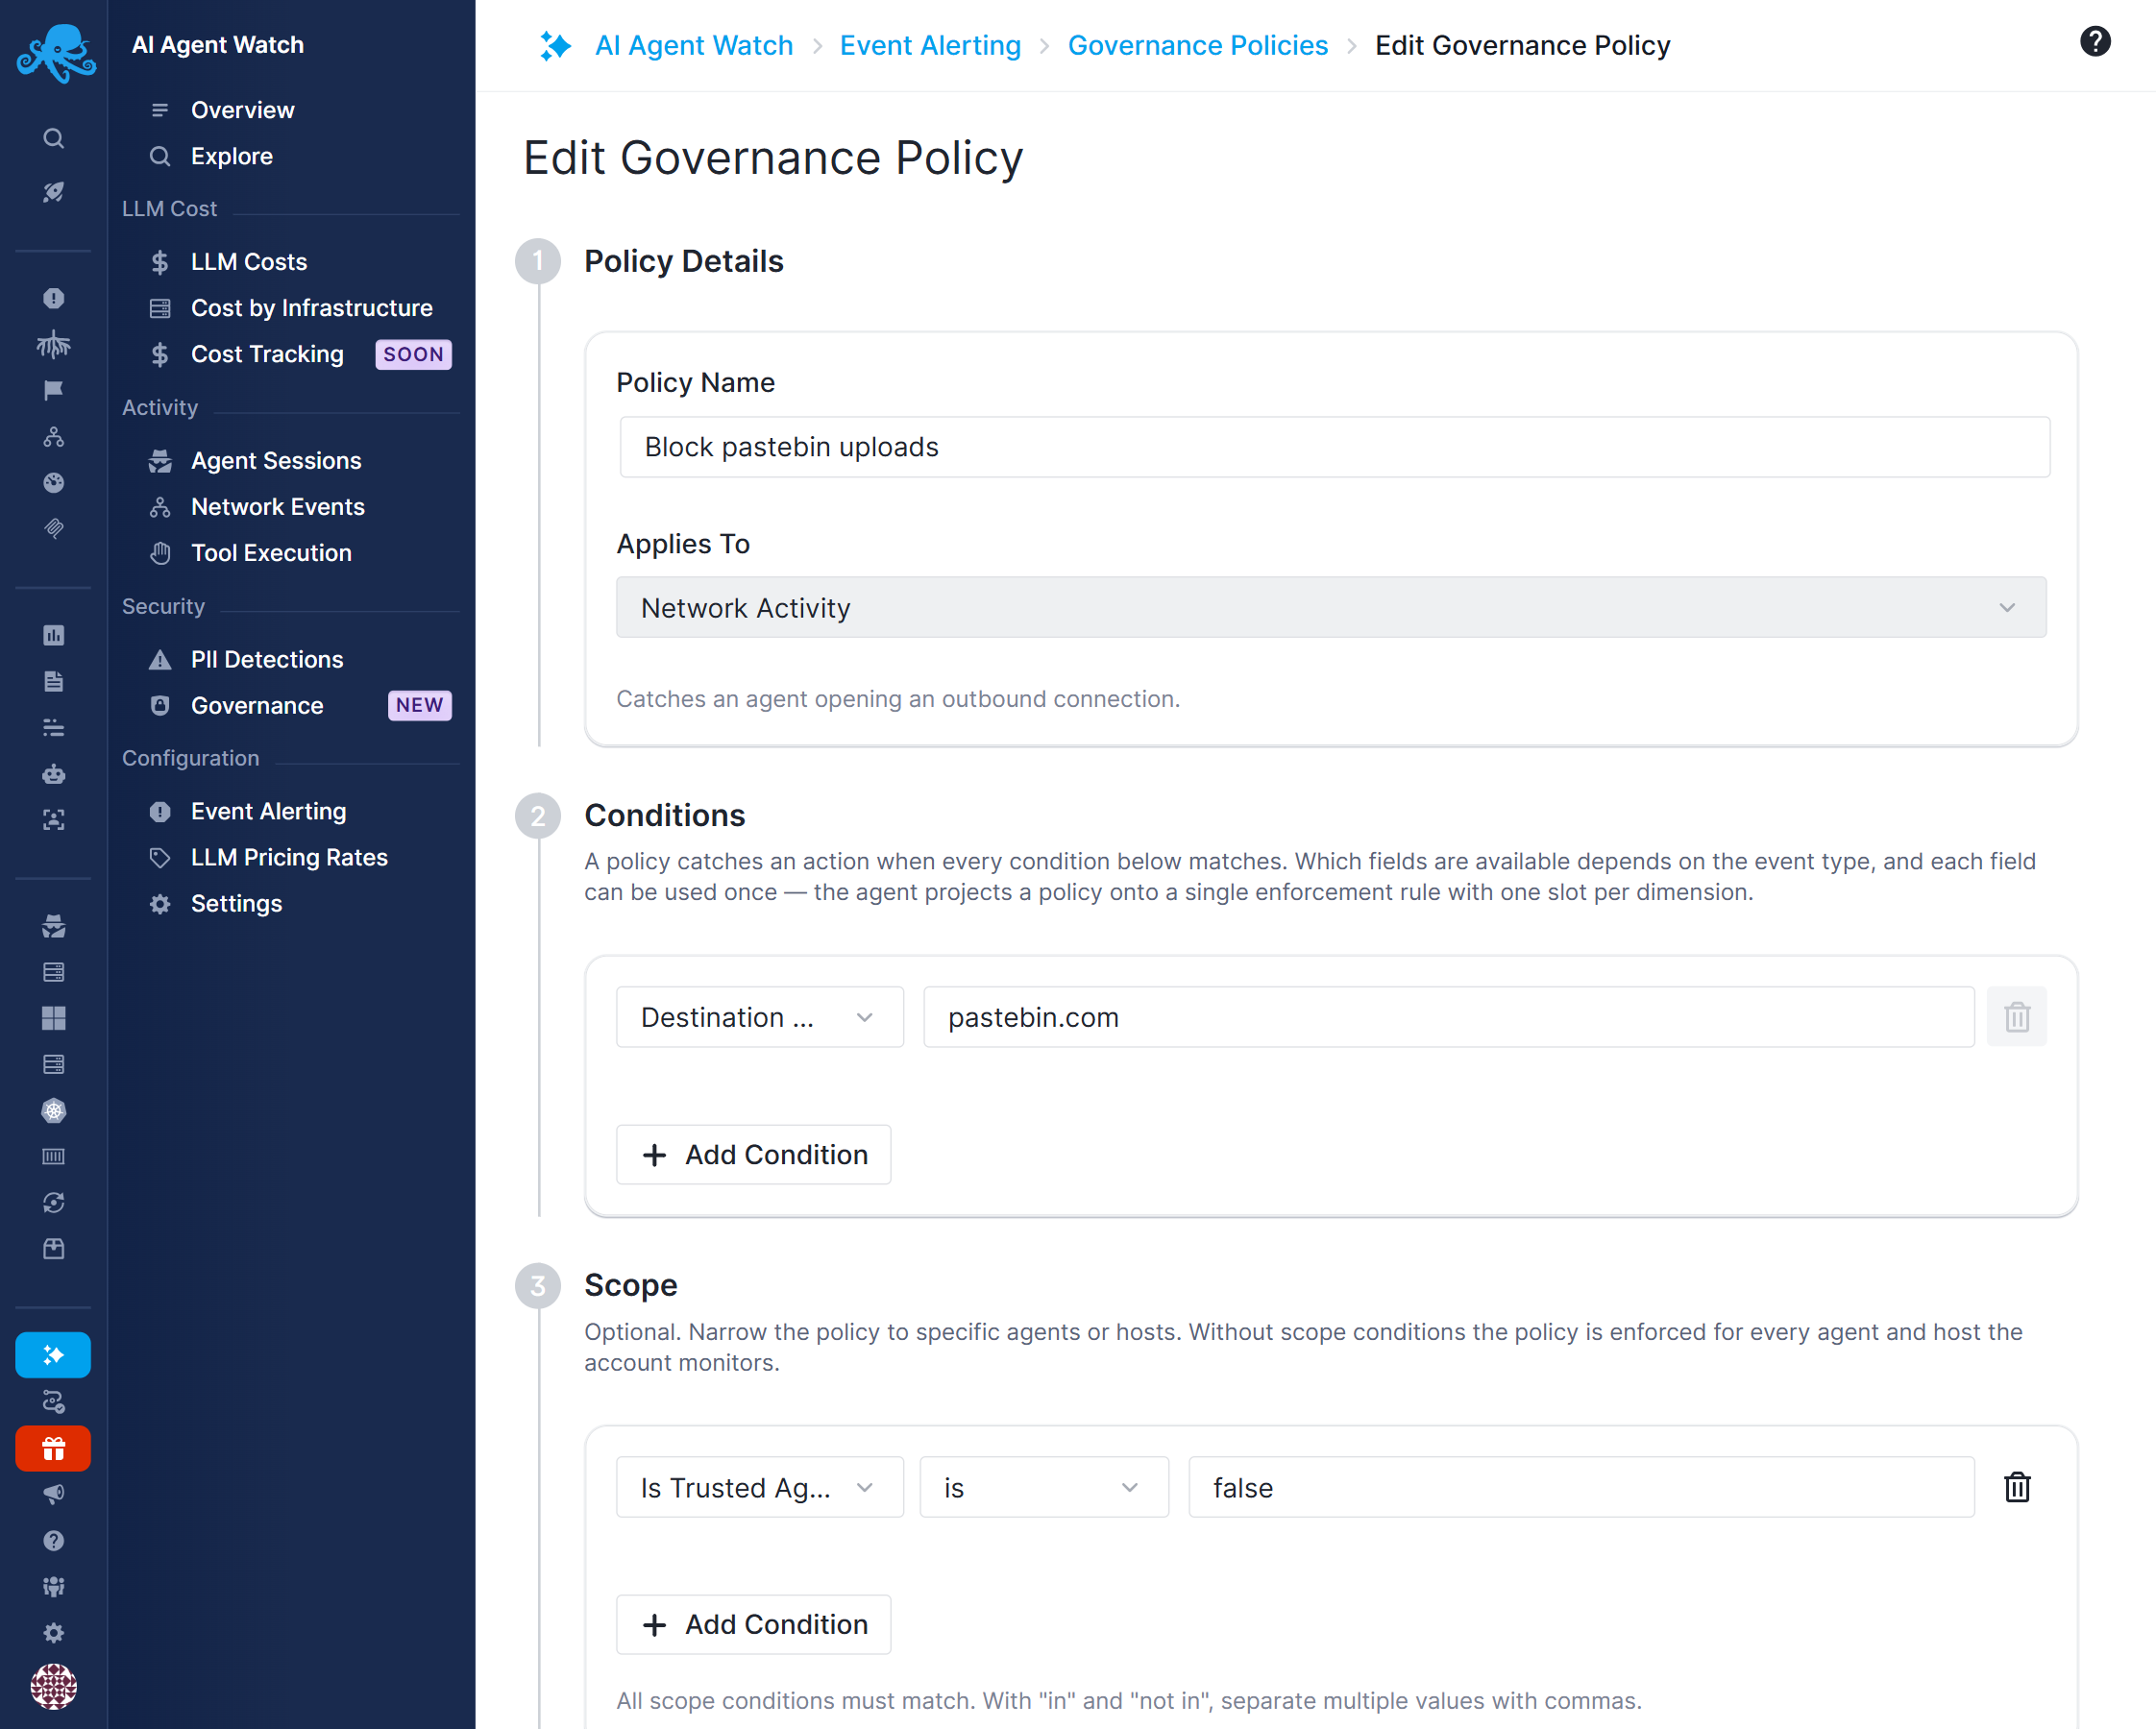Image resolution: width=2156 pixels, height=1729 pixels.
Task: Select Governance in the Security section
Action: [x=257, y=706]
